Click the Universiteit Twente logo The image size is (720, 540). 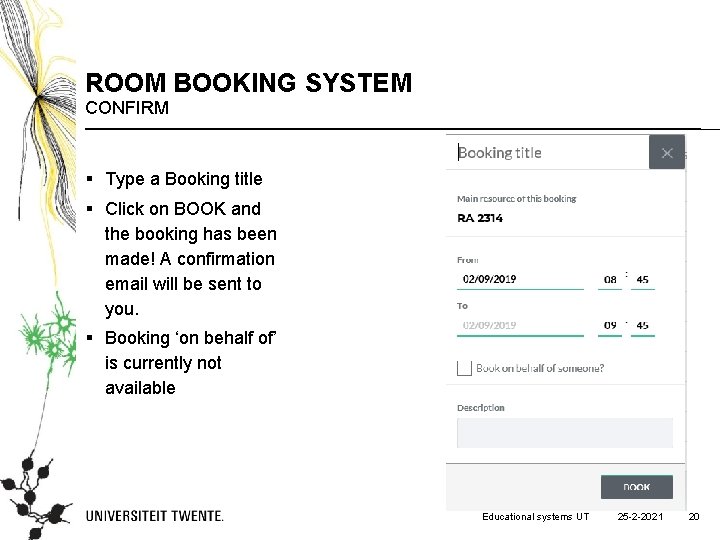pyautogui.click(x=155, y=516)
